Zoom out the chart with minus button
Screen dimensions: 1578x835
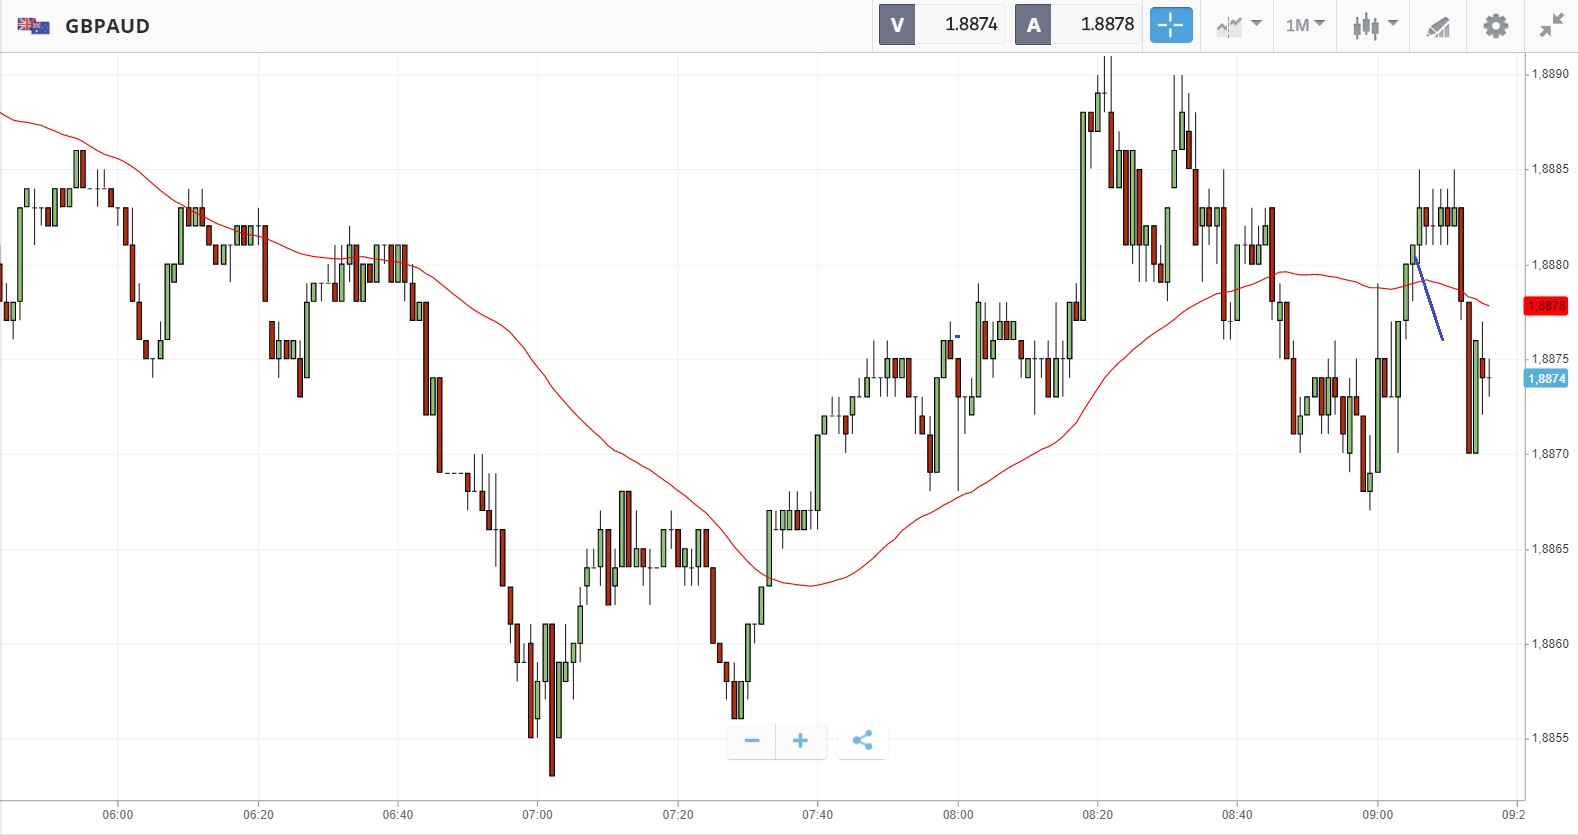point(752,741)
